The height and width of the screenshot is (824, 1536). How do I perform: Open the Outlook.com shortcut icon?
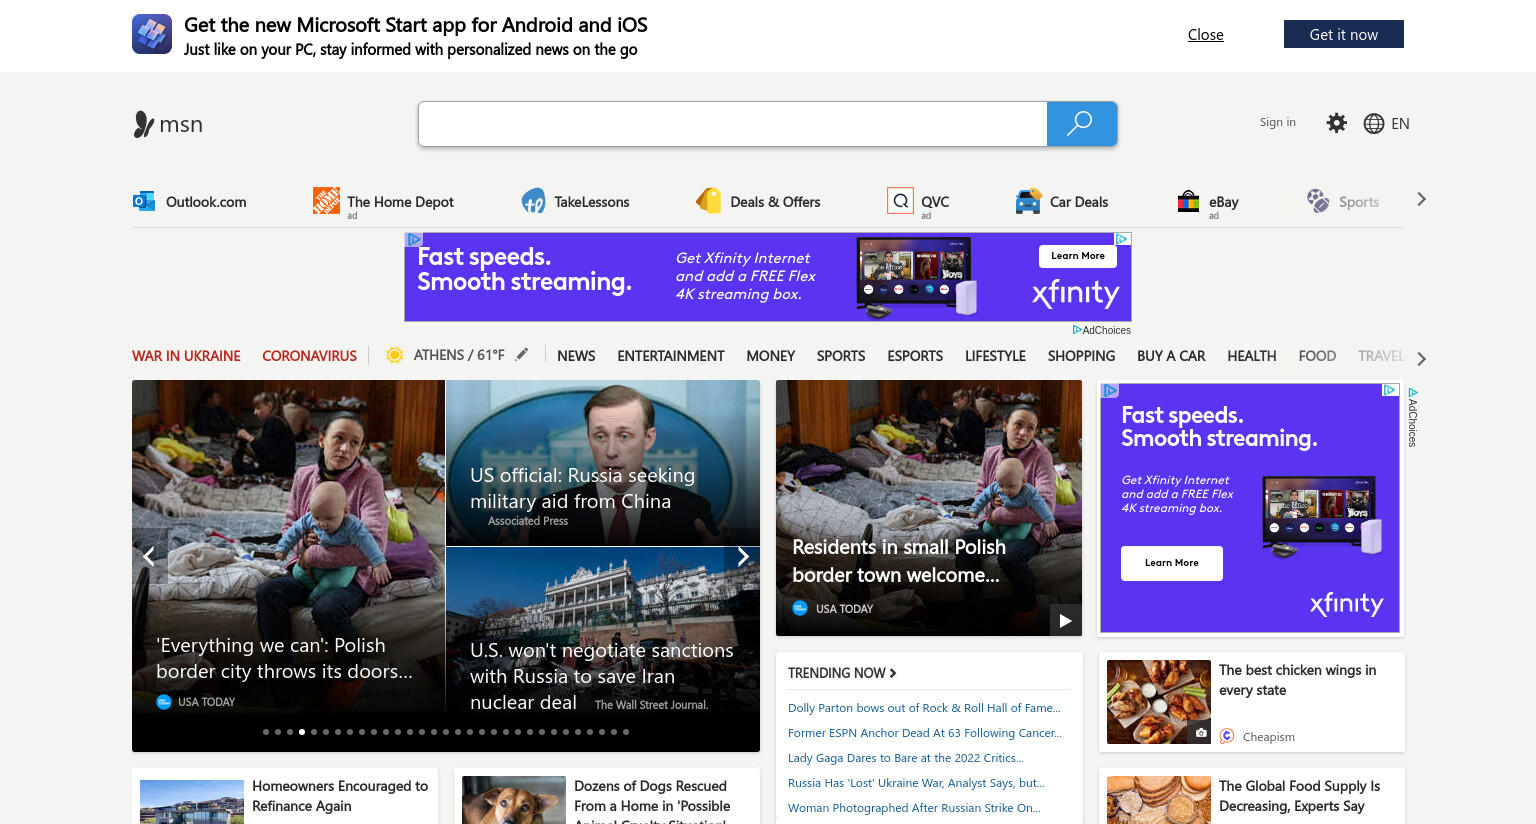[144, 201]
